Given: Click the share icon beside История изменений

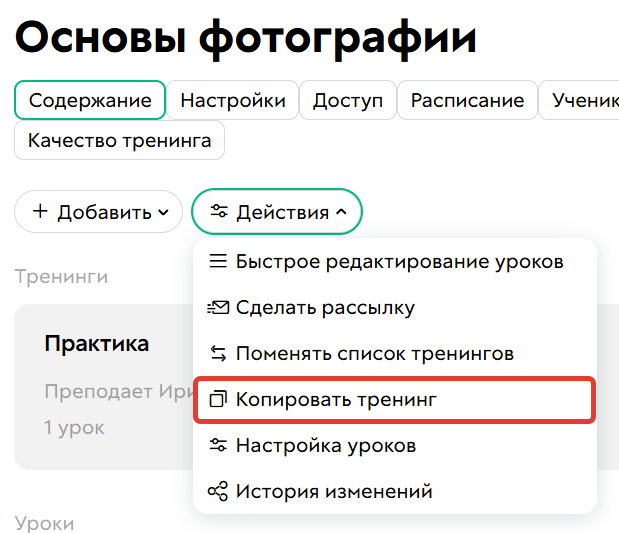Looking at the screenshot, I should 217,492.
